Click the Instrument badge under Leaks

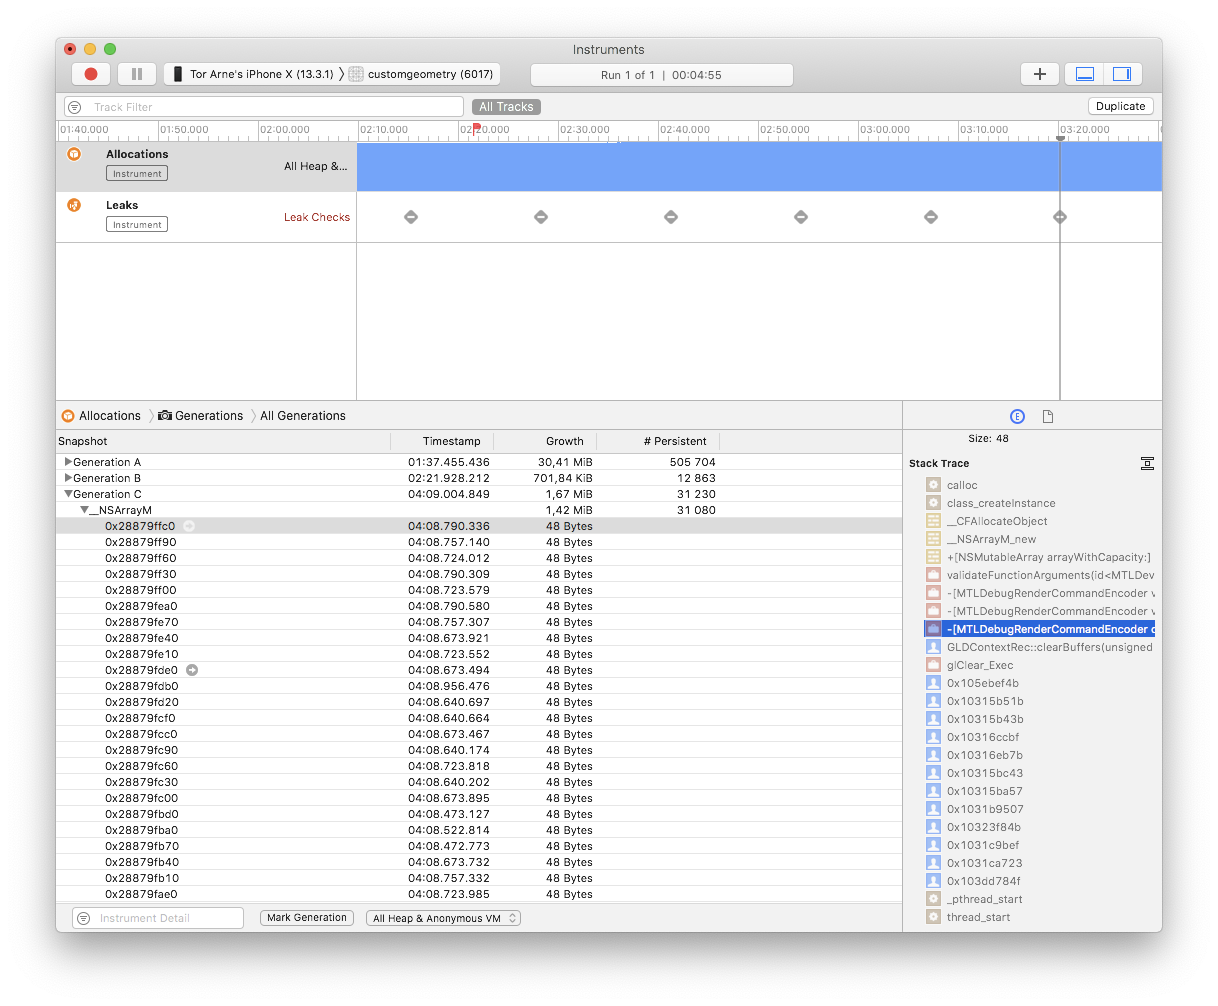click(x=137, y=225)
